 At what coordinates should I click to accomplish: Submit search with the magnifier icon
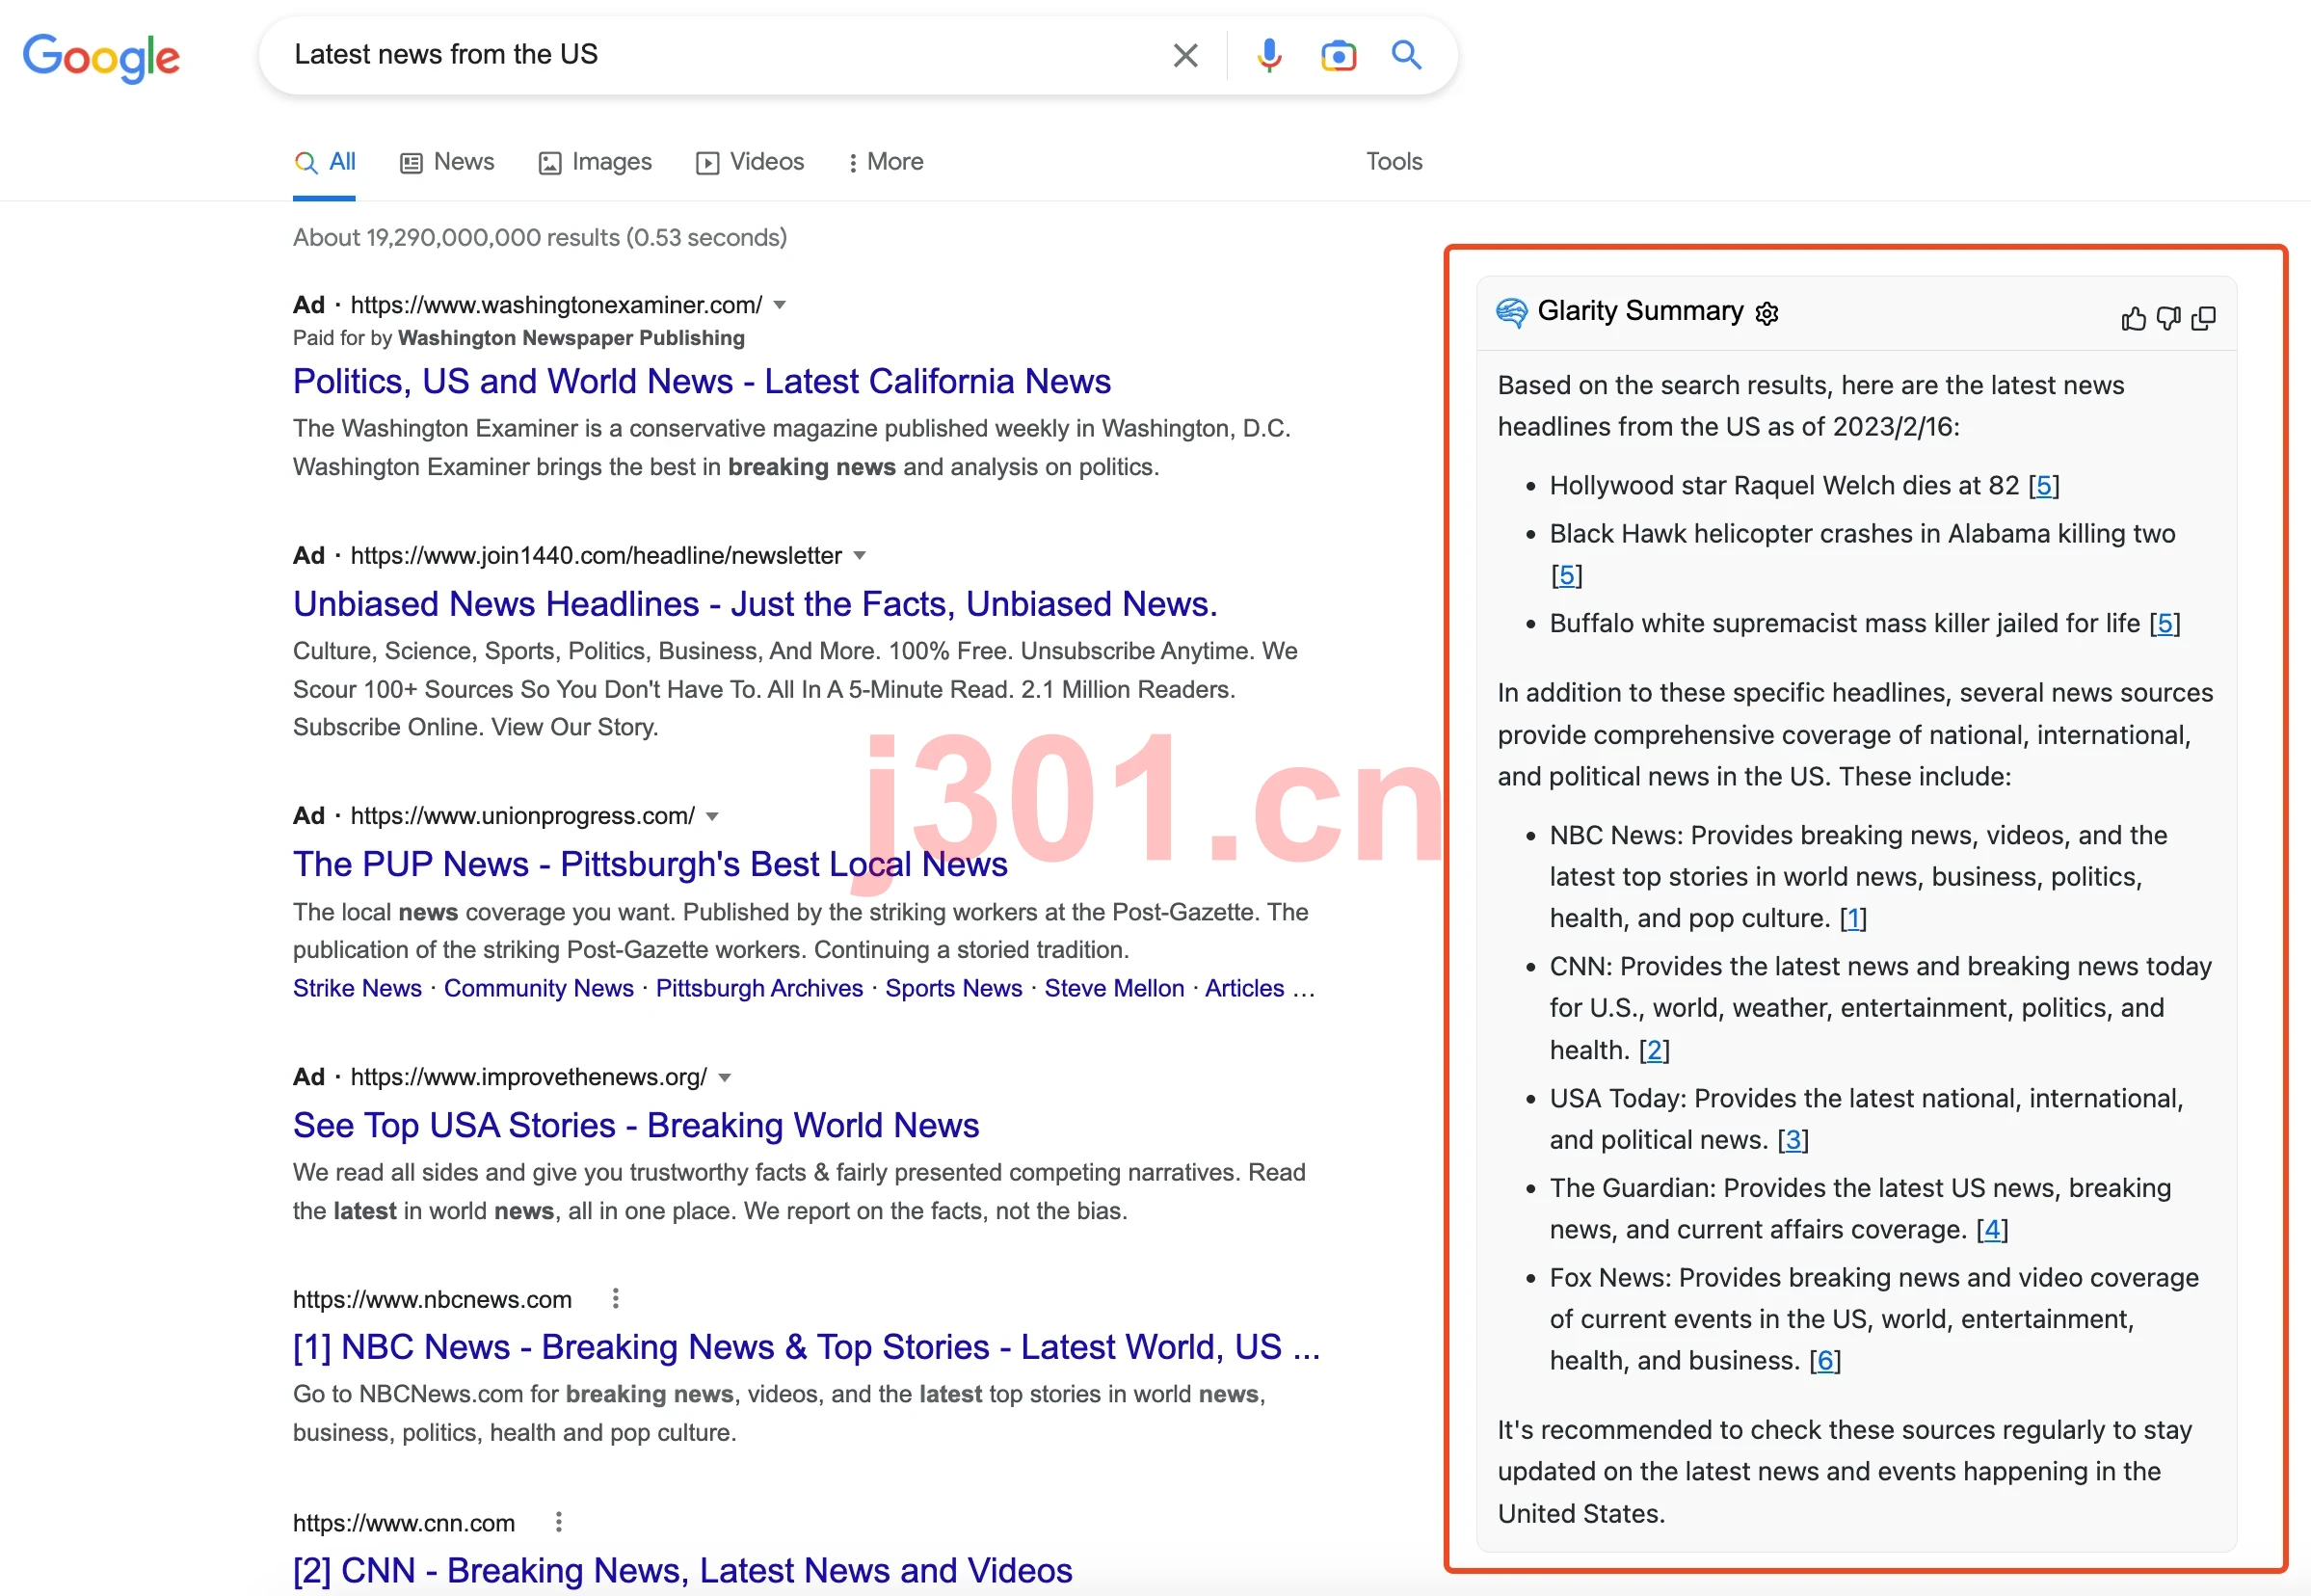click(x=1406, y=55)
